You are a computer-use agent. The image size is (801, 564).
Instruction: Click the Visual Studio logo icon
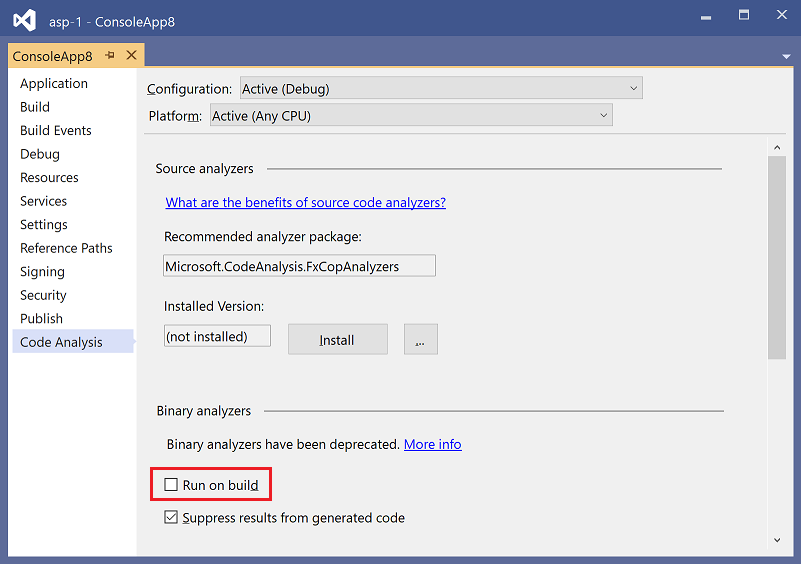coord(25,21)
